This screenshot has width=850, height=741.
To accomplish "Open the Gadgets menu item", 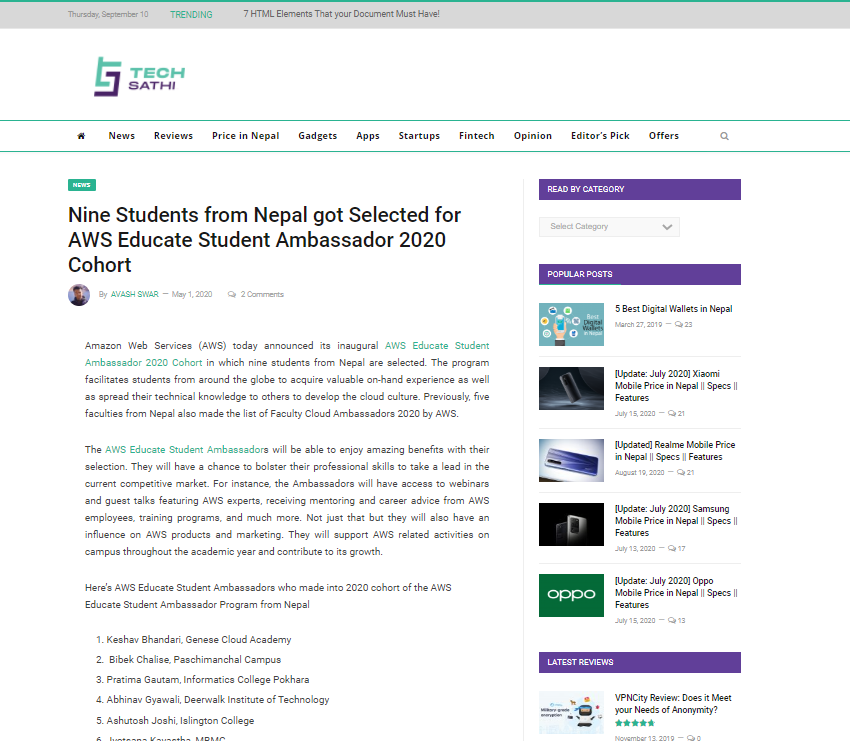I will (318, 136).
